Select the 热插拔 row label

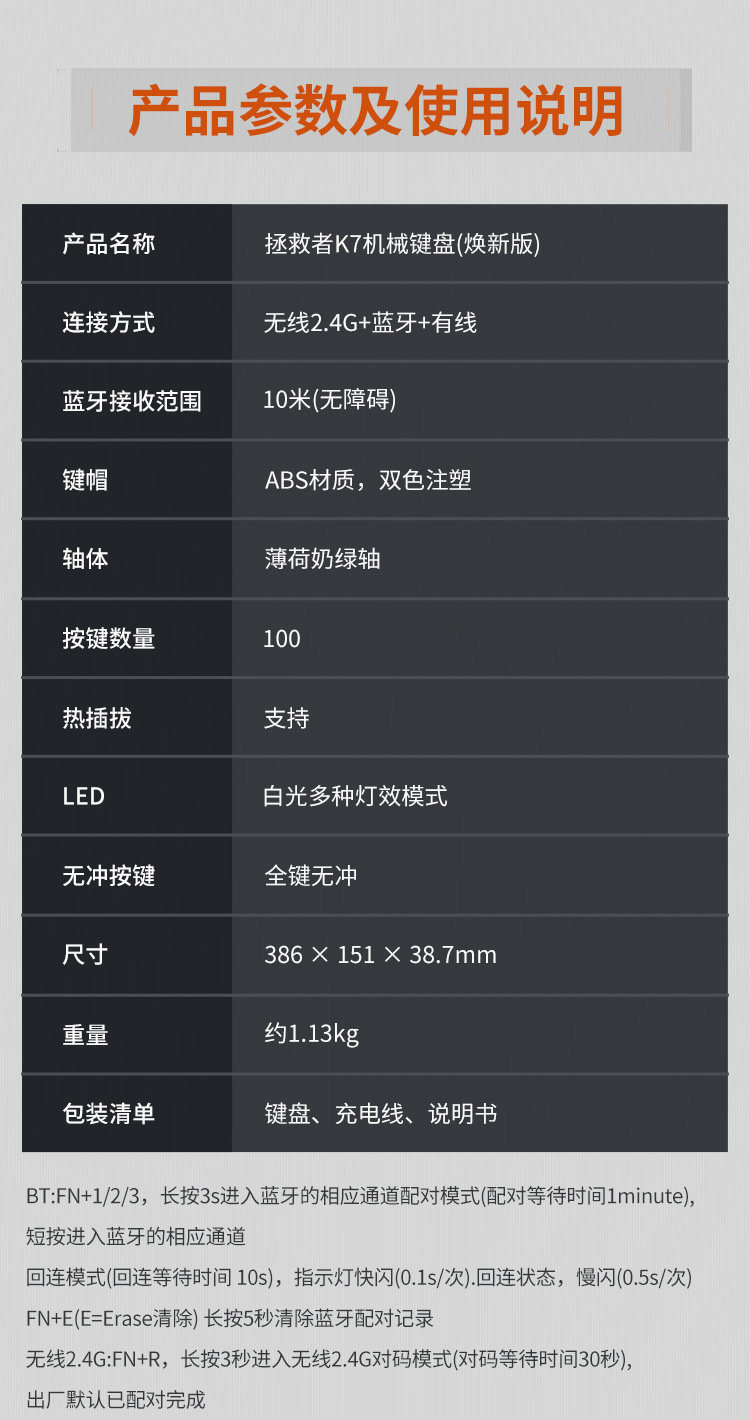(97, 718)
